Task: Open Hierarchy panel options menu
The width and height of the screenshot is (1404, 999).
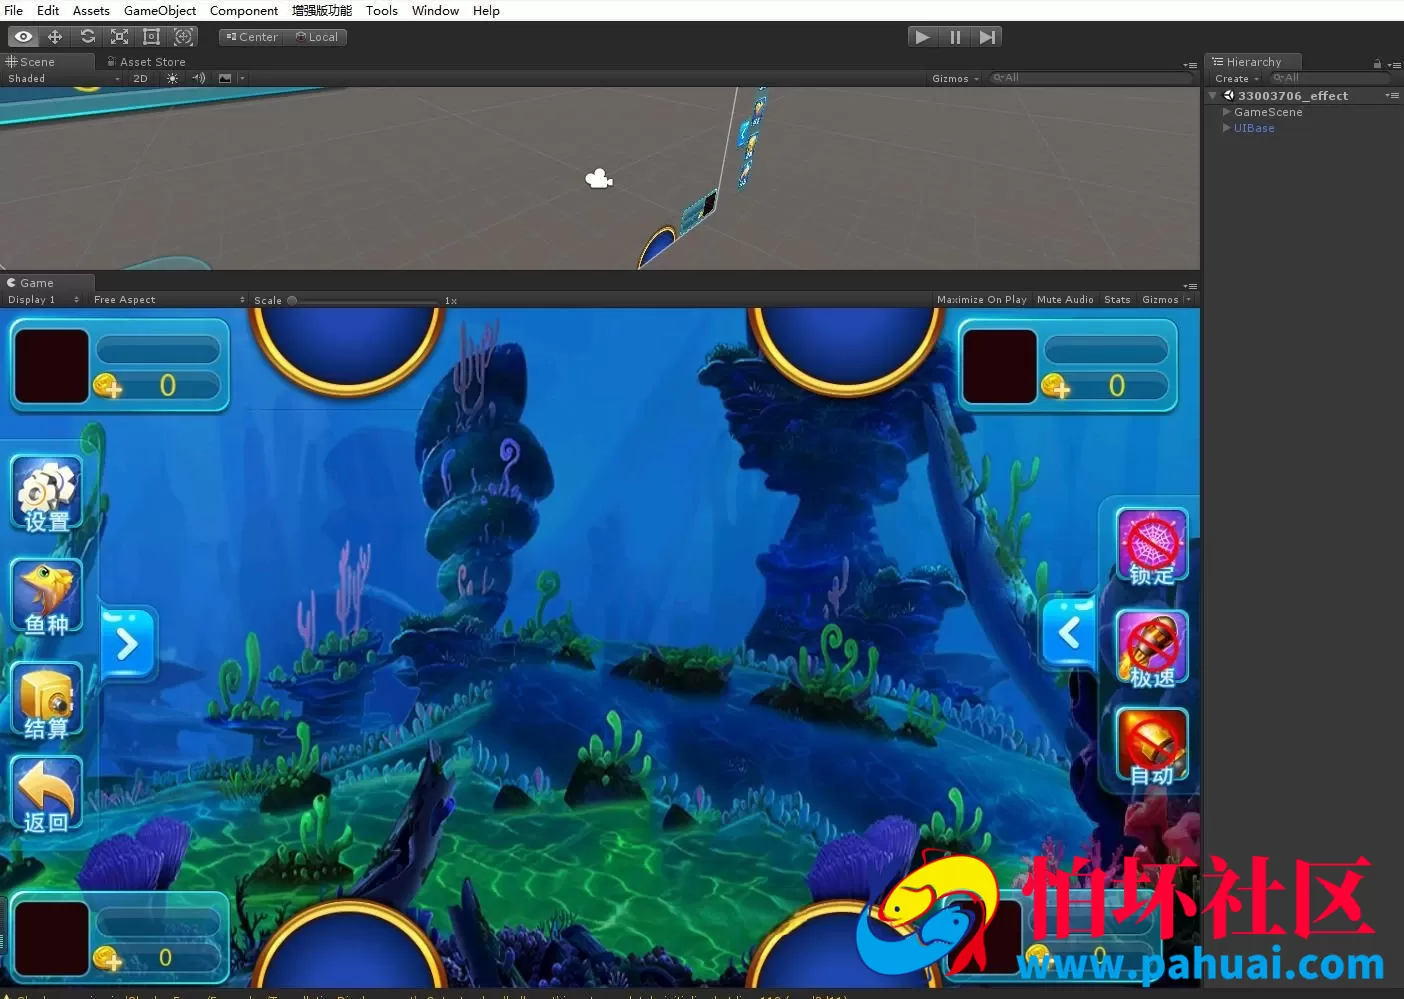Action: click(1394, 64)
